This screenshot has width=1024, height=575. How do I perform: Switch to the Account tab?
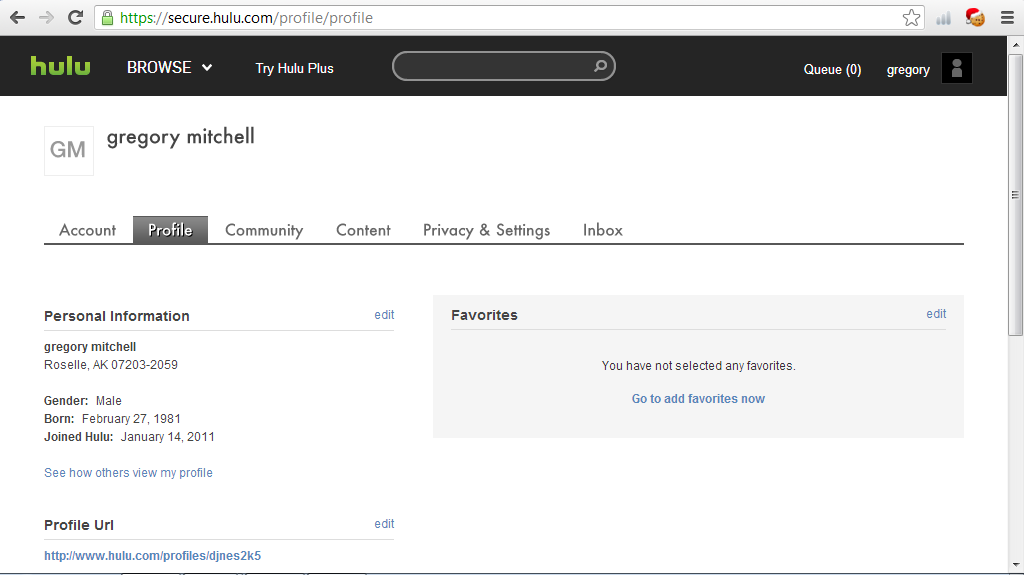[x=88, y=230]
